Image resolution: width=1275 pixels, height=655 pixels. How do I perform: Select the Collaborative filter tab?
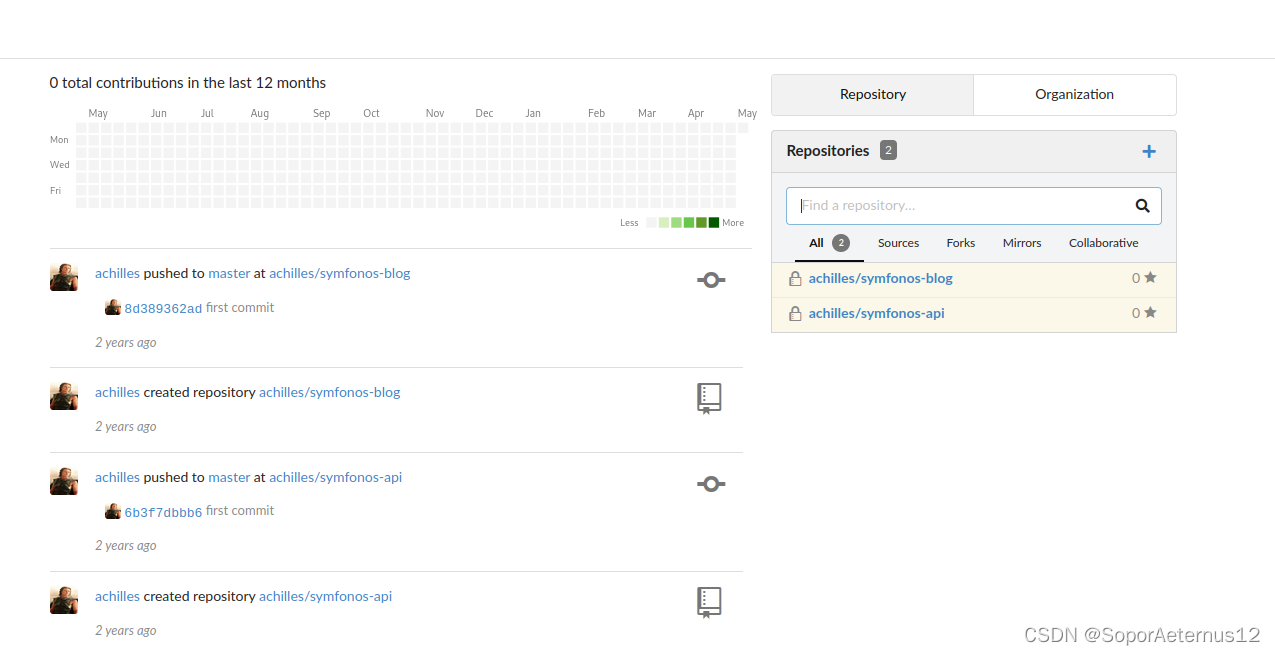pos(1103,243)
